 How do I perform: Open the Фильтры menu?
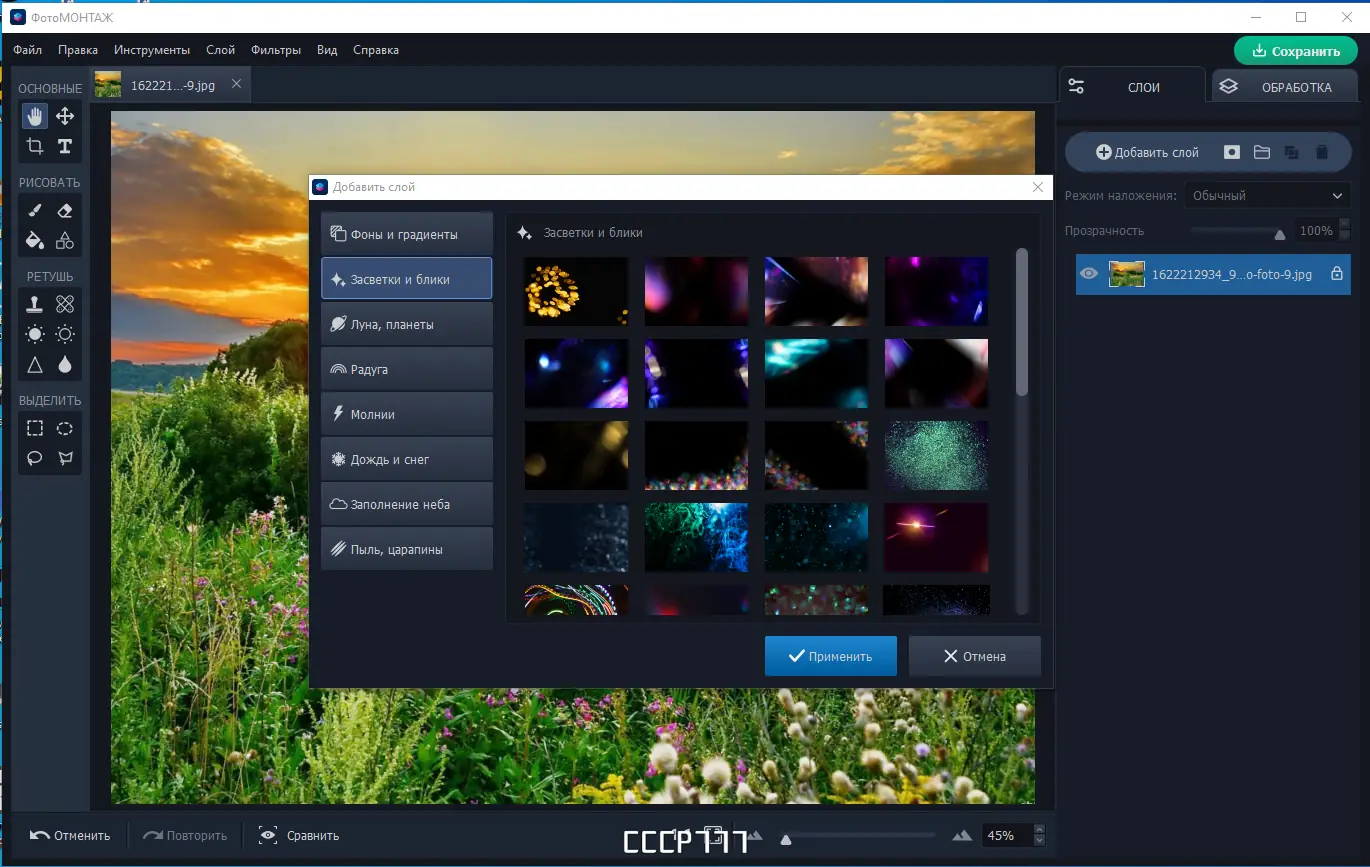pyautogui.click(x=276, y=50)
